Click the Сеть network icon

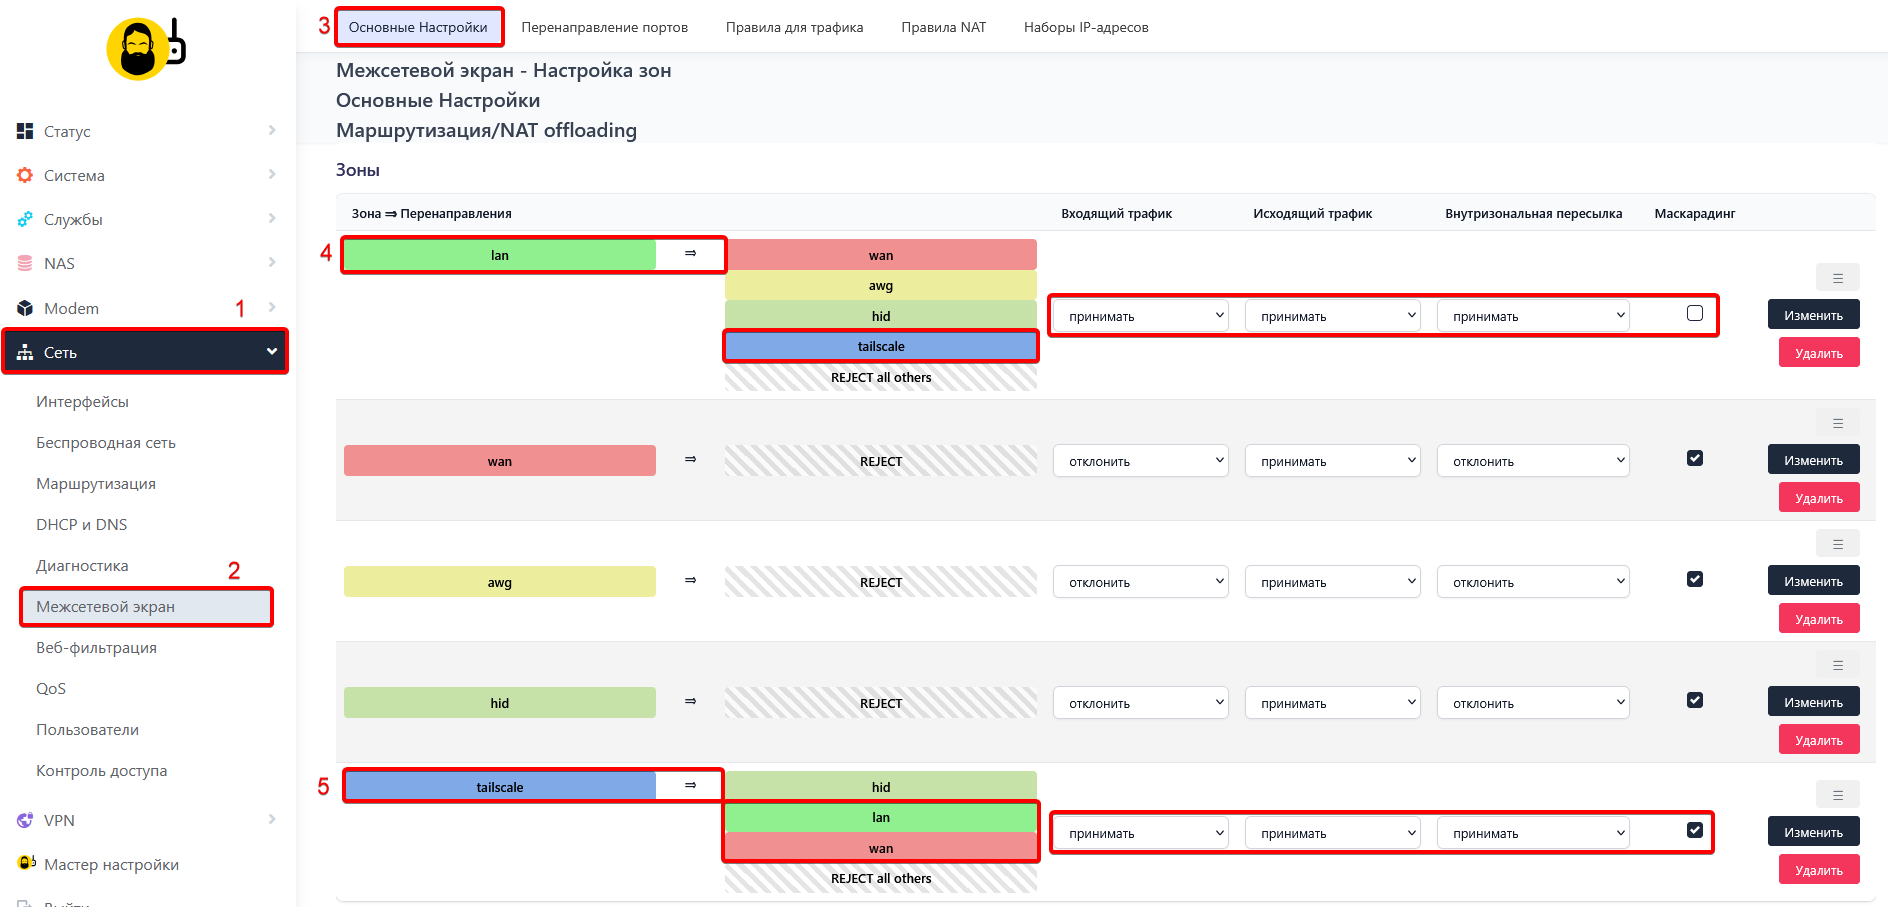[x=24, y=351]
